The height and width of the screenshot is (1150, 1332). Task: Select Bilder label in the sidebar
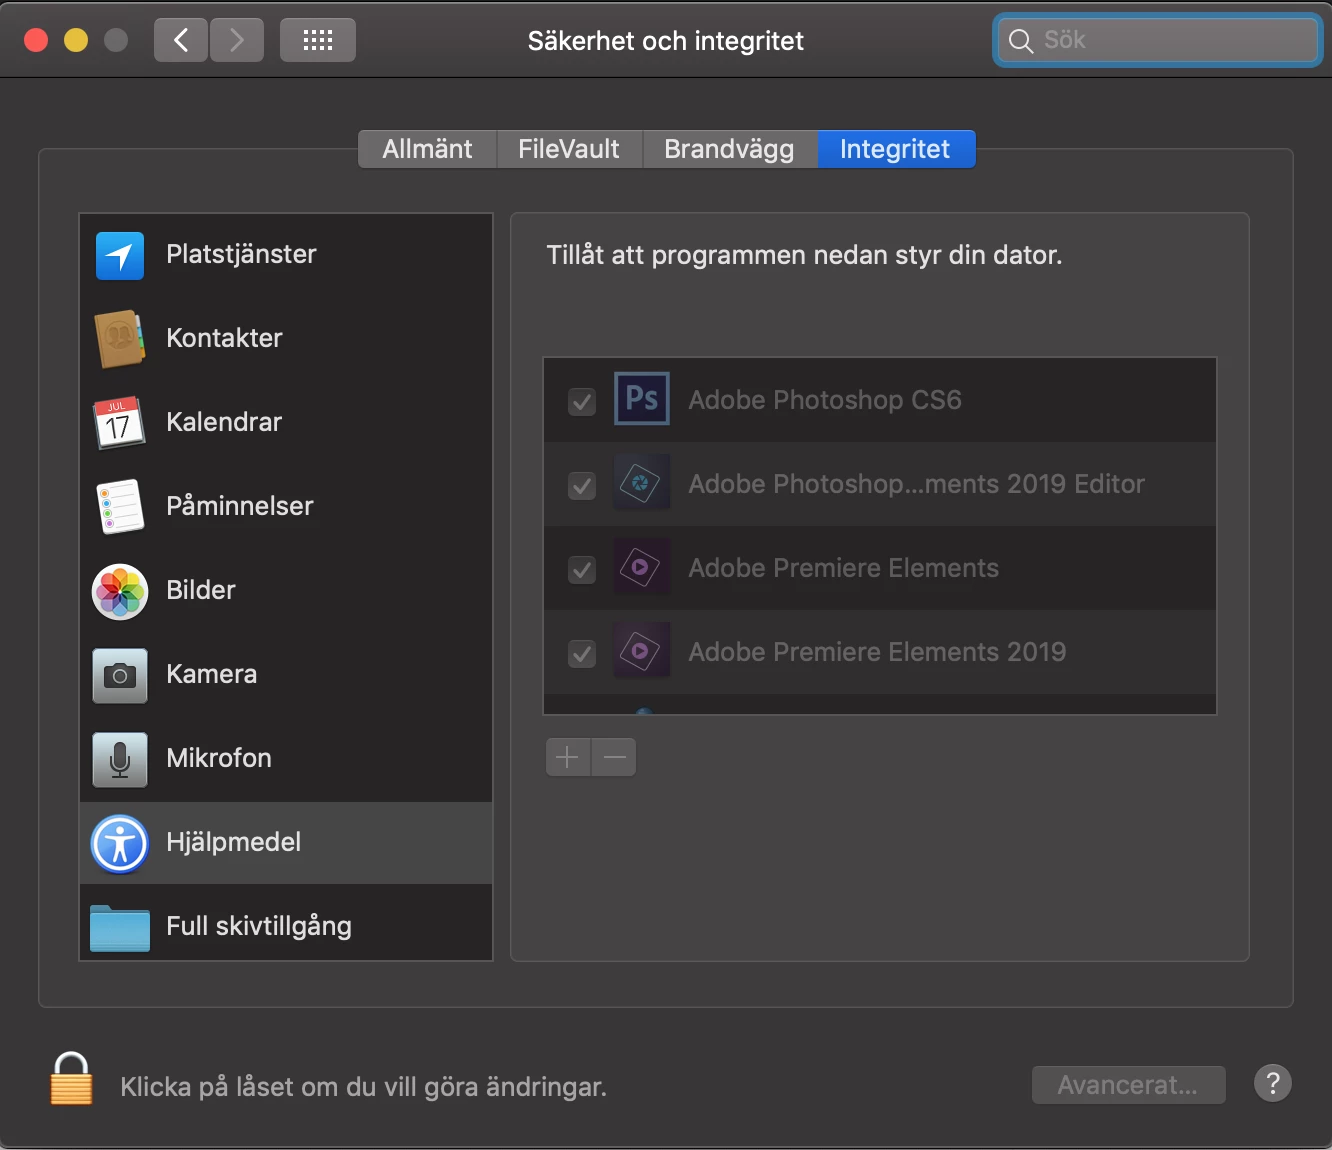click(201, 590)
